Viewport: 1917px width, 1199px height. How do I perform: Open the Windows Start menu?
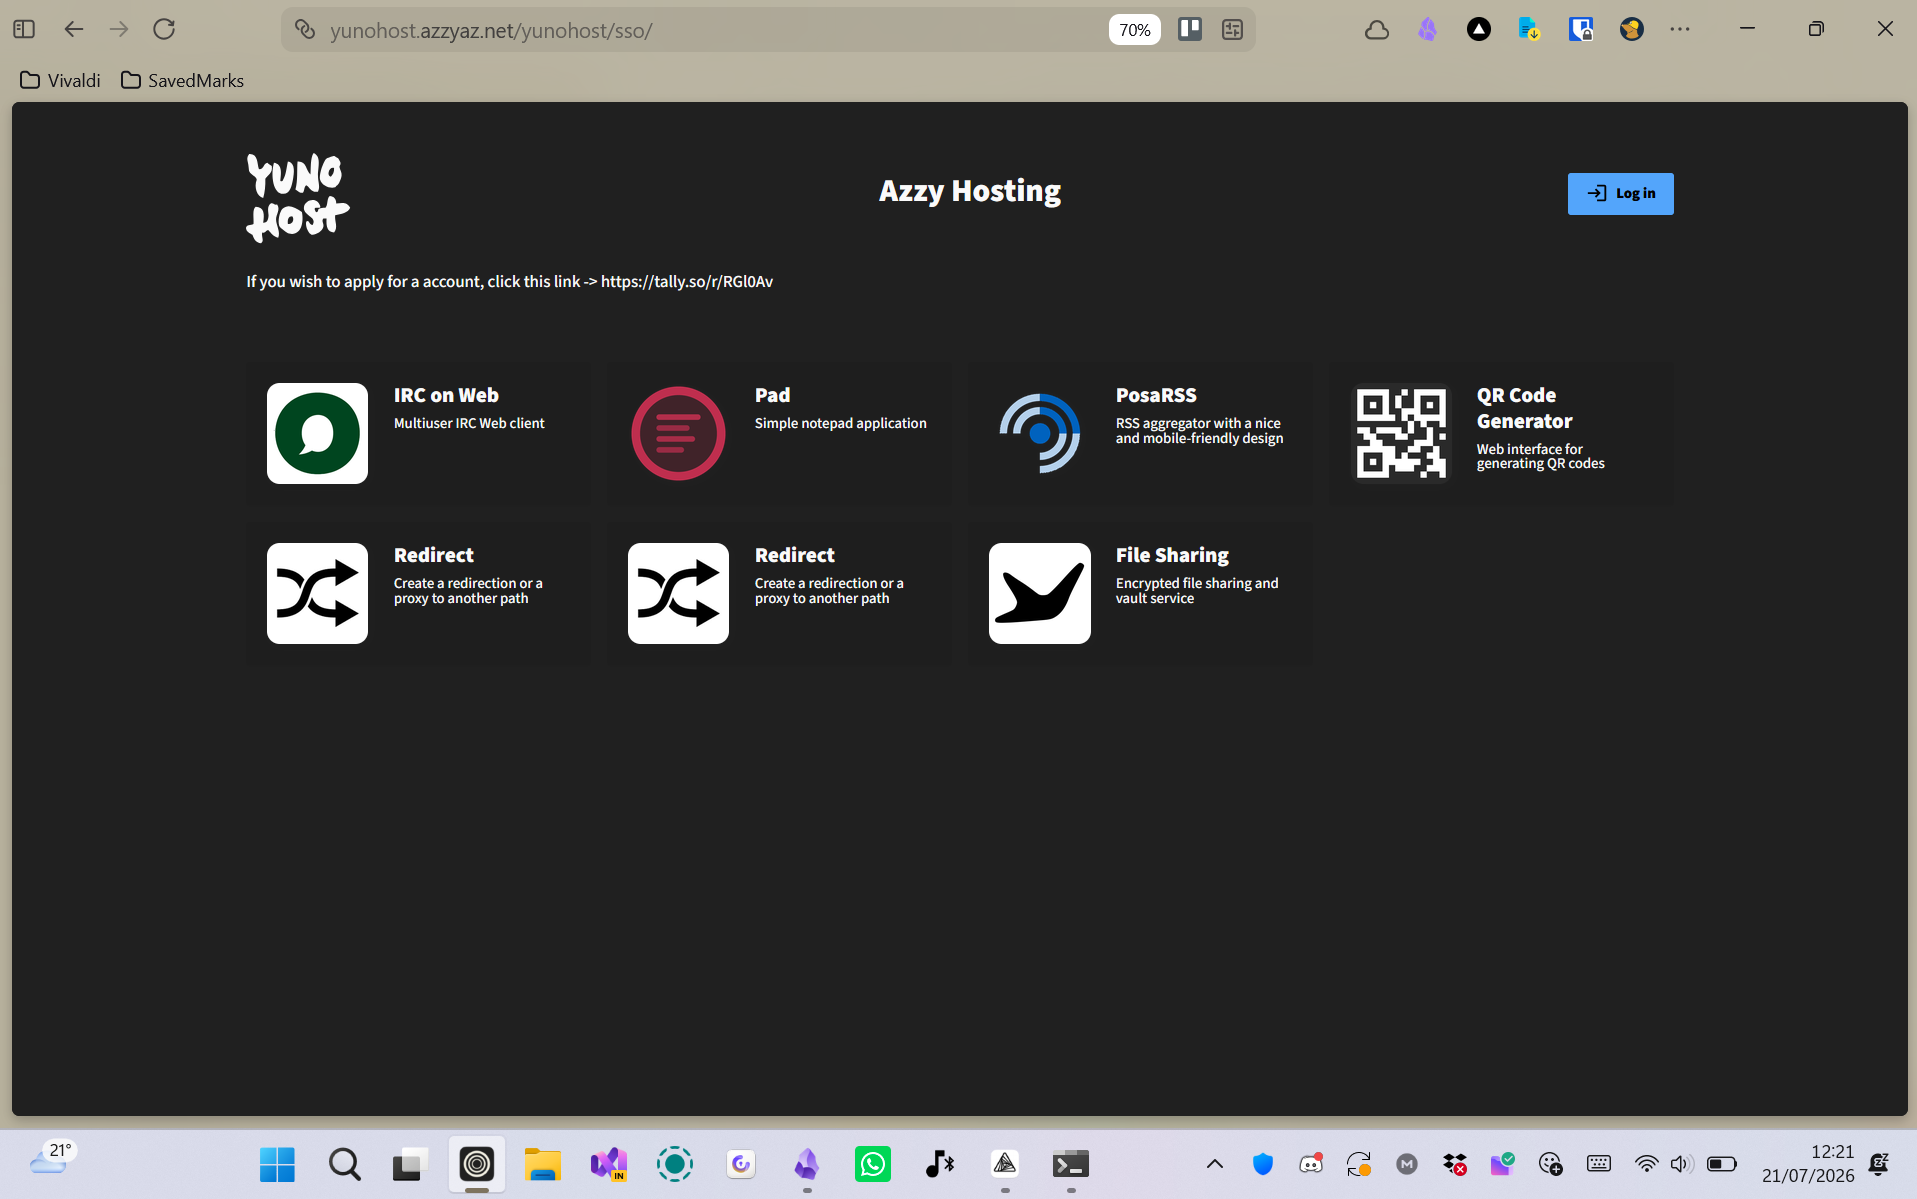pyautogui.click(x=277, y=1164)
